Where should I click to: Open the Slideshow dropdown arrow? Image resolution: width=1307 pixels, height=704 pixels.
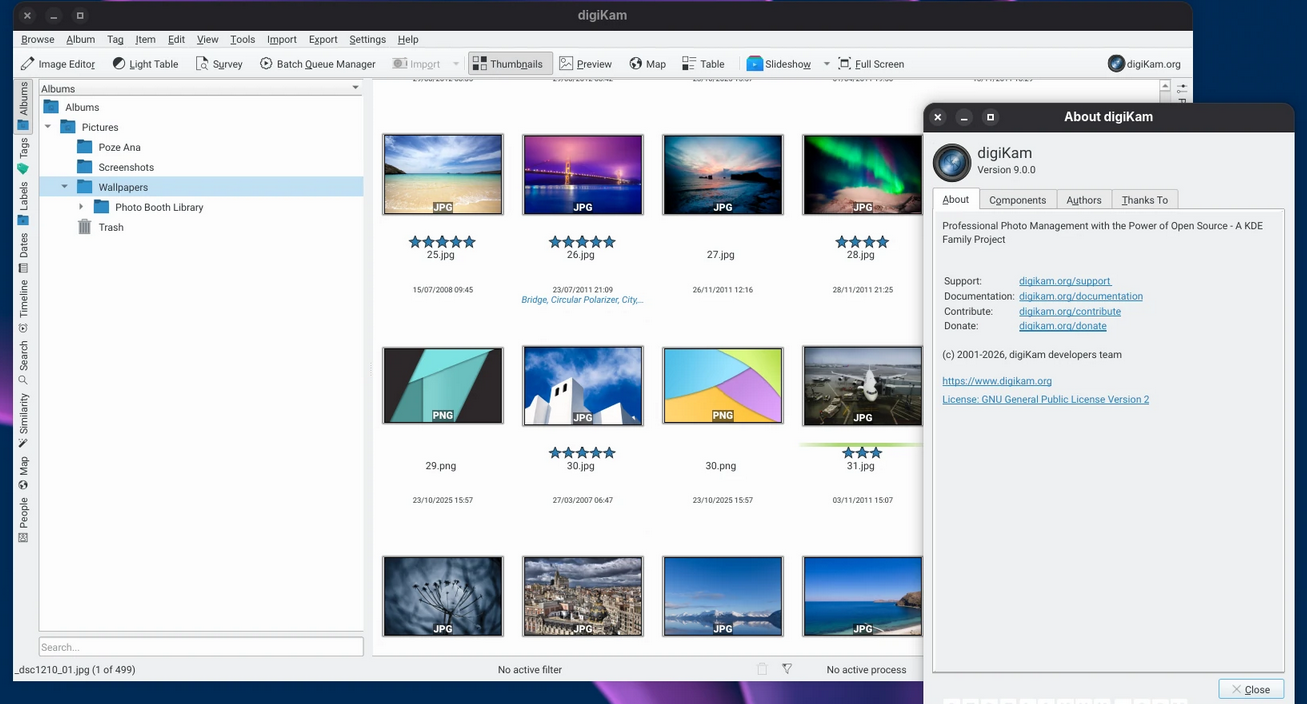click(x=826, y=63)
